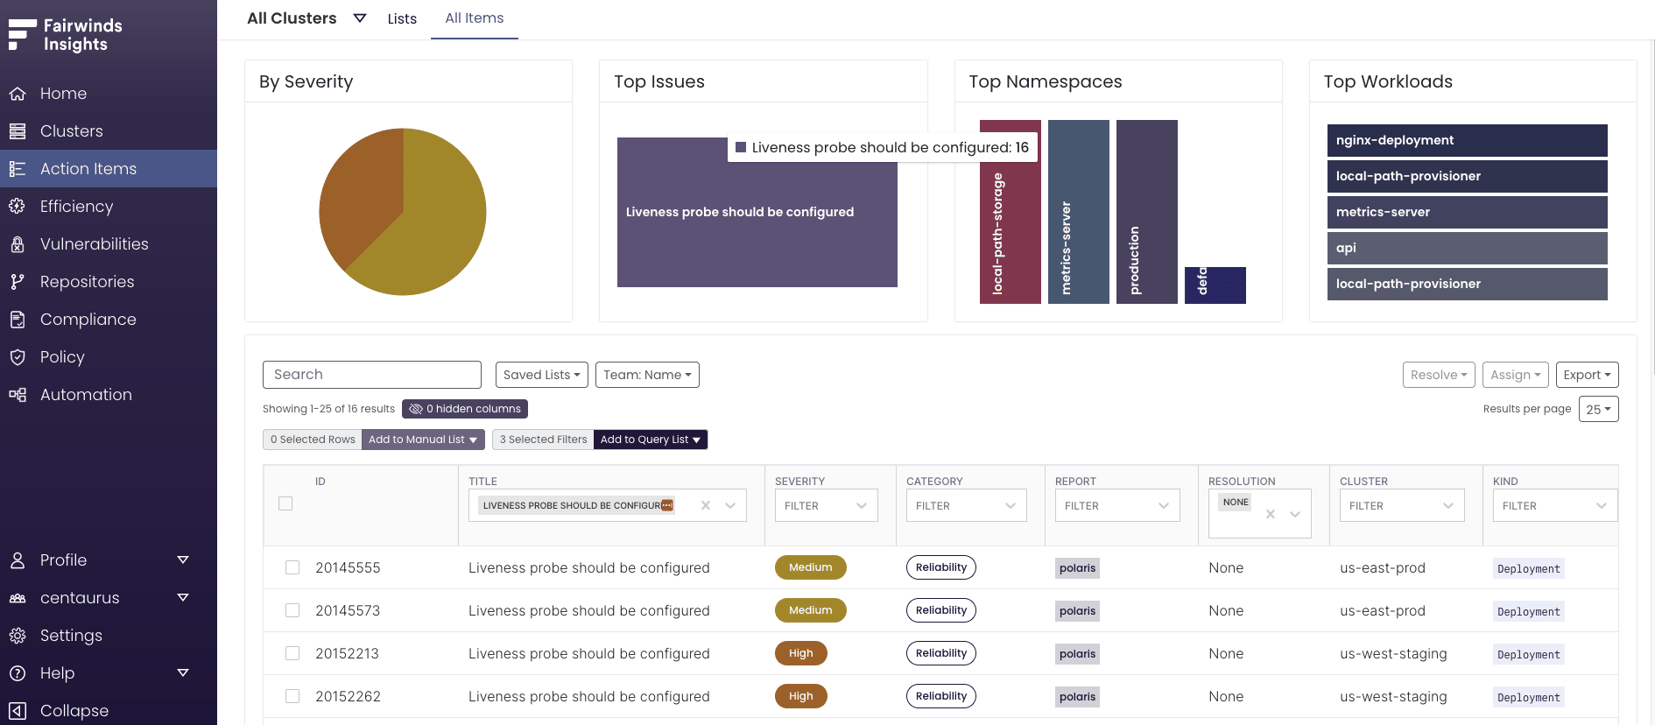This screenshot has height=725, width=1655.
Task: Click the nginx-deployment workload bar
Action: (x=1467, y=140)
